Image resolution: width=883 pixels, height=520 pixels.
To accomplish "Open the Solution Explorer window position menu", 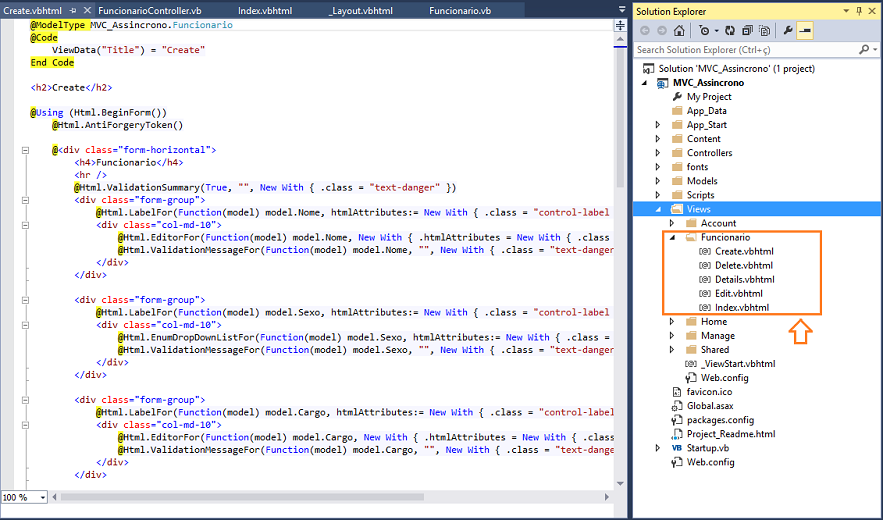I will click(x=846, y=11).
